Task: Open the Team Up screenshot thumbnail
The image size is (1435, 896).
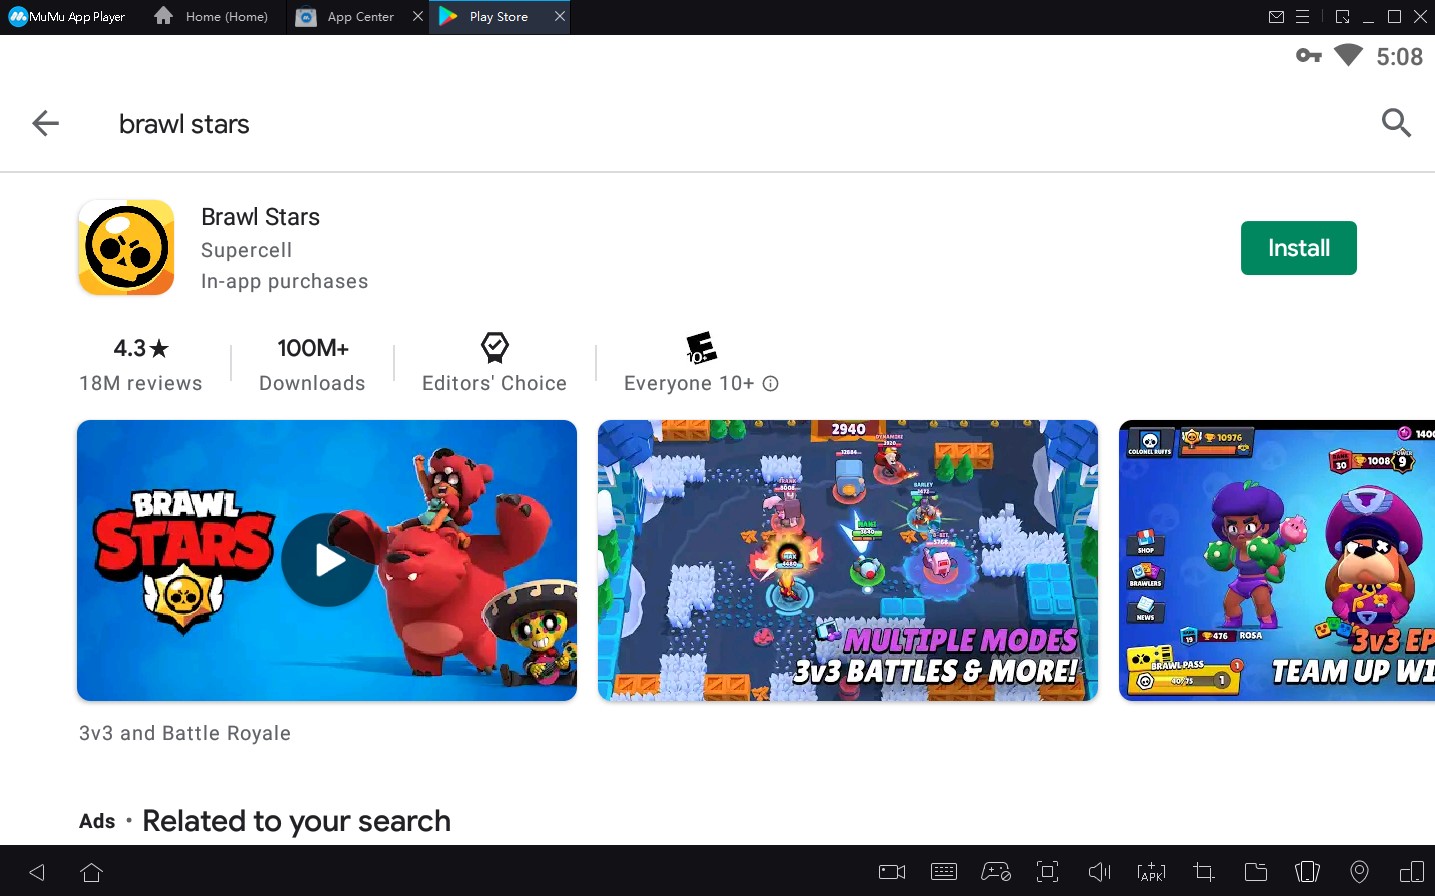Action: pyautogui.click(x=1277, y=560)
